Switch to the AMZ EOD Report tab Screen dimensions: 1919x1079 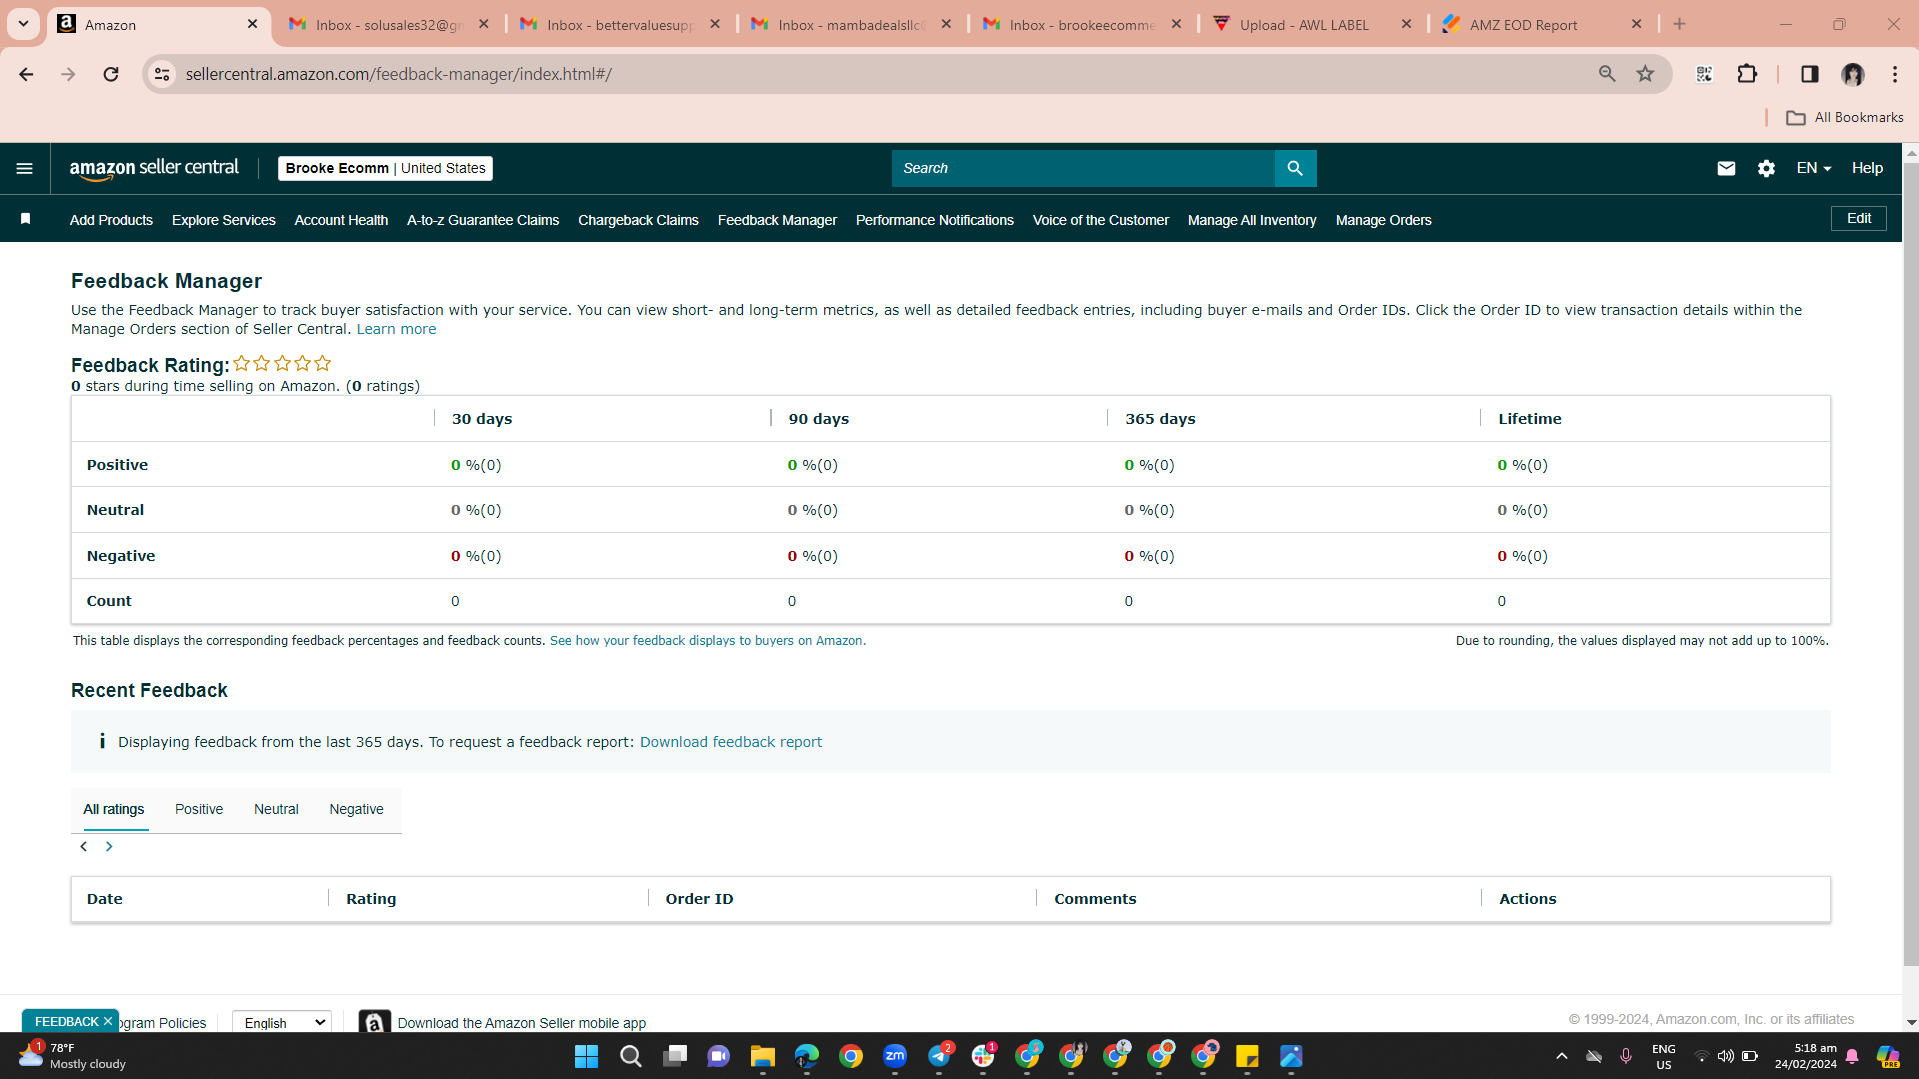(x=1540, y=24)
